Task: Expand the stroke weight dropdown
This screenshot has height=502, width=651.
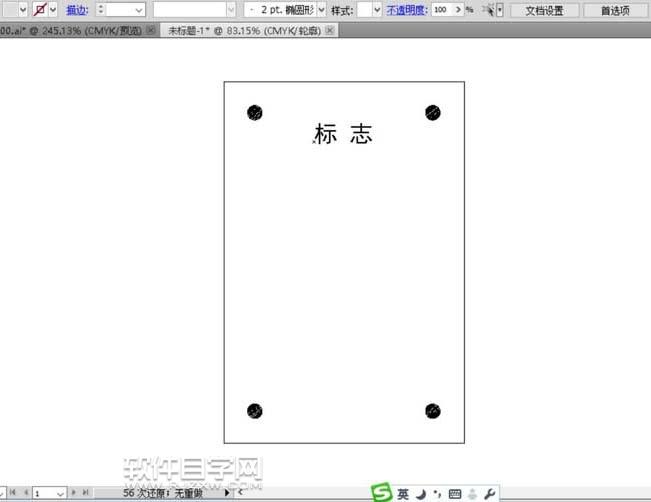Action: point(139,10)
